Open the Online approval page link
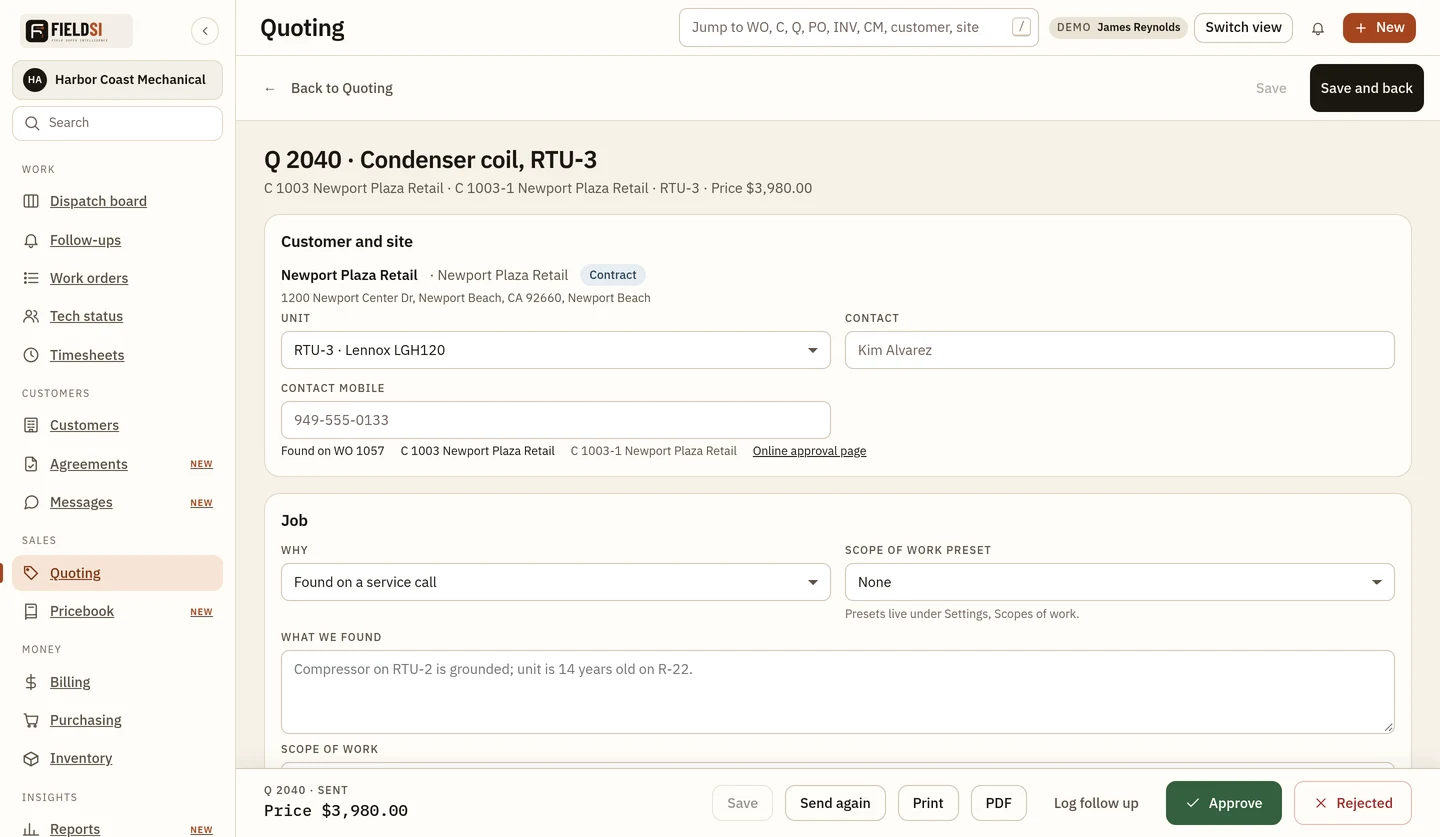The height and width of the screenshot is (837, 1440). 809,451
